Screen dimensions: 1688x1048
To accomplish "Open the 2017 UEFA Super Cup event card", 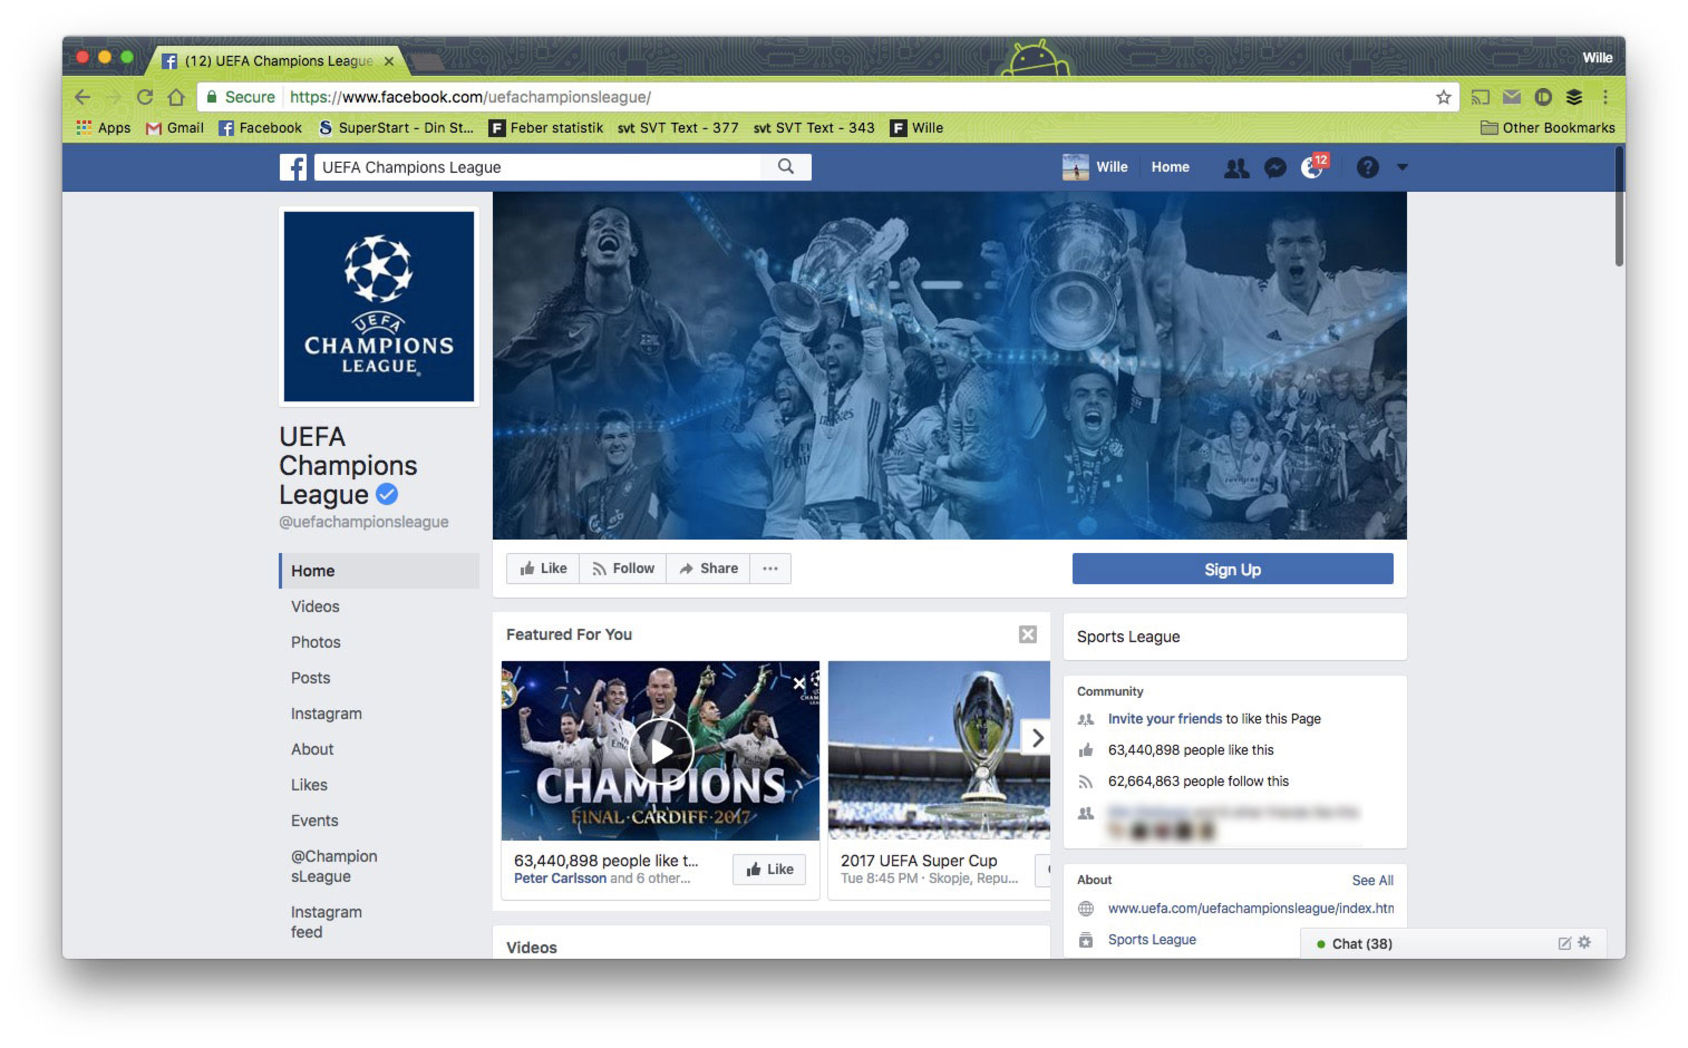I will (x=938, y=780).
